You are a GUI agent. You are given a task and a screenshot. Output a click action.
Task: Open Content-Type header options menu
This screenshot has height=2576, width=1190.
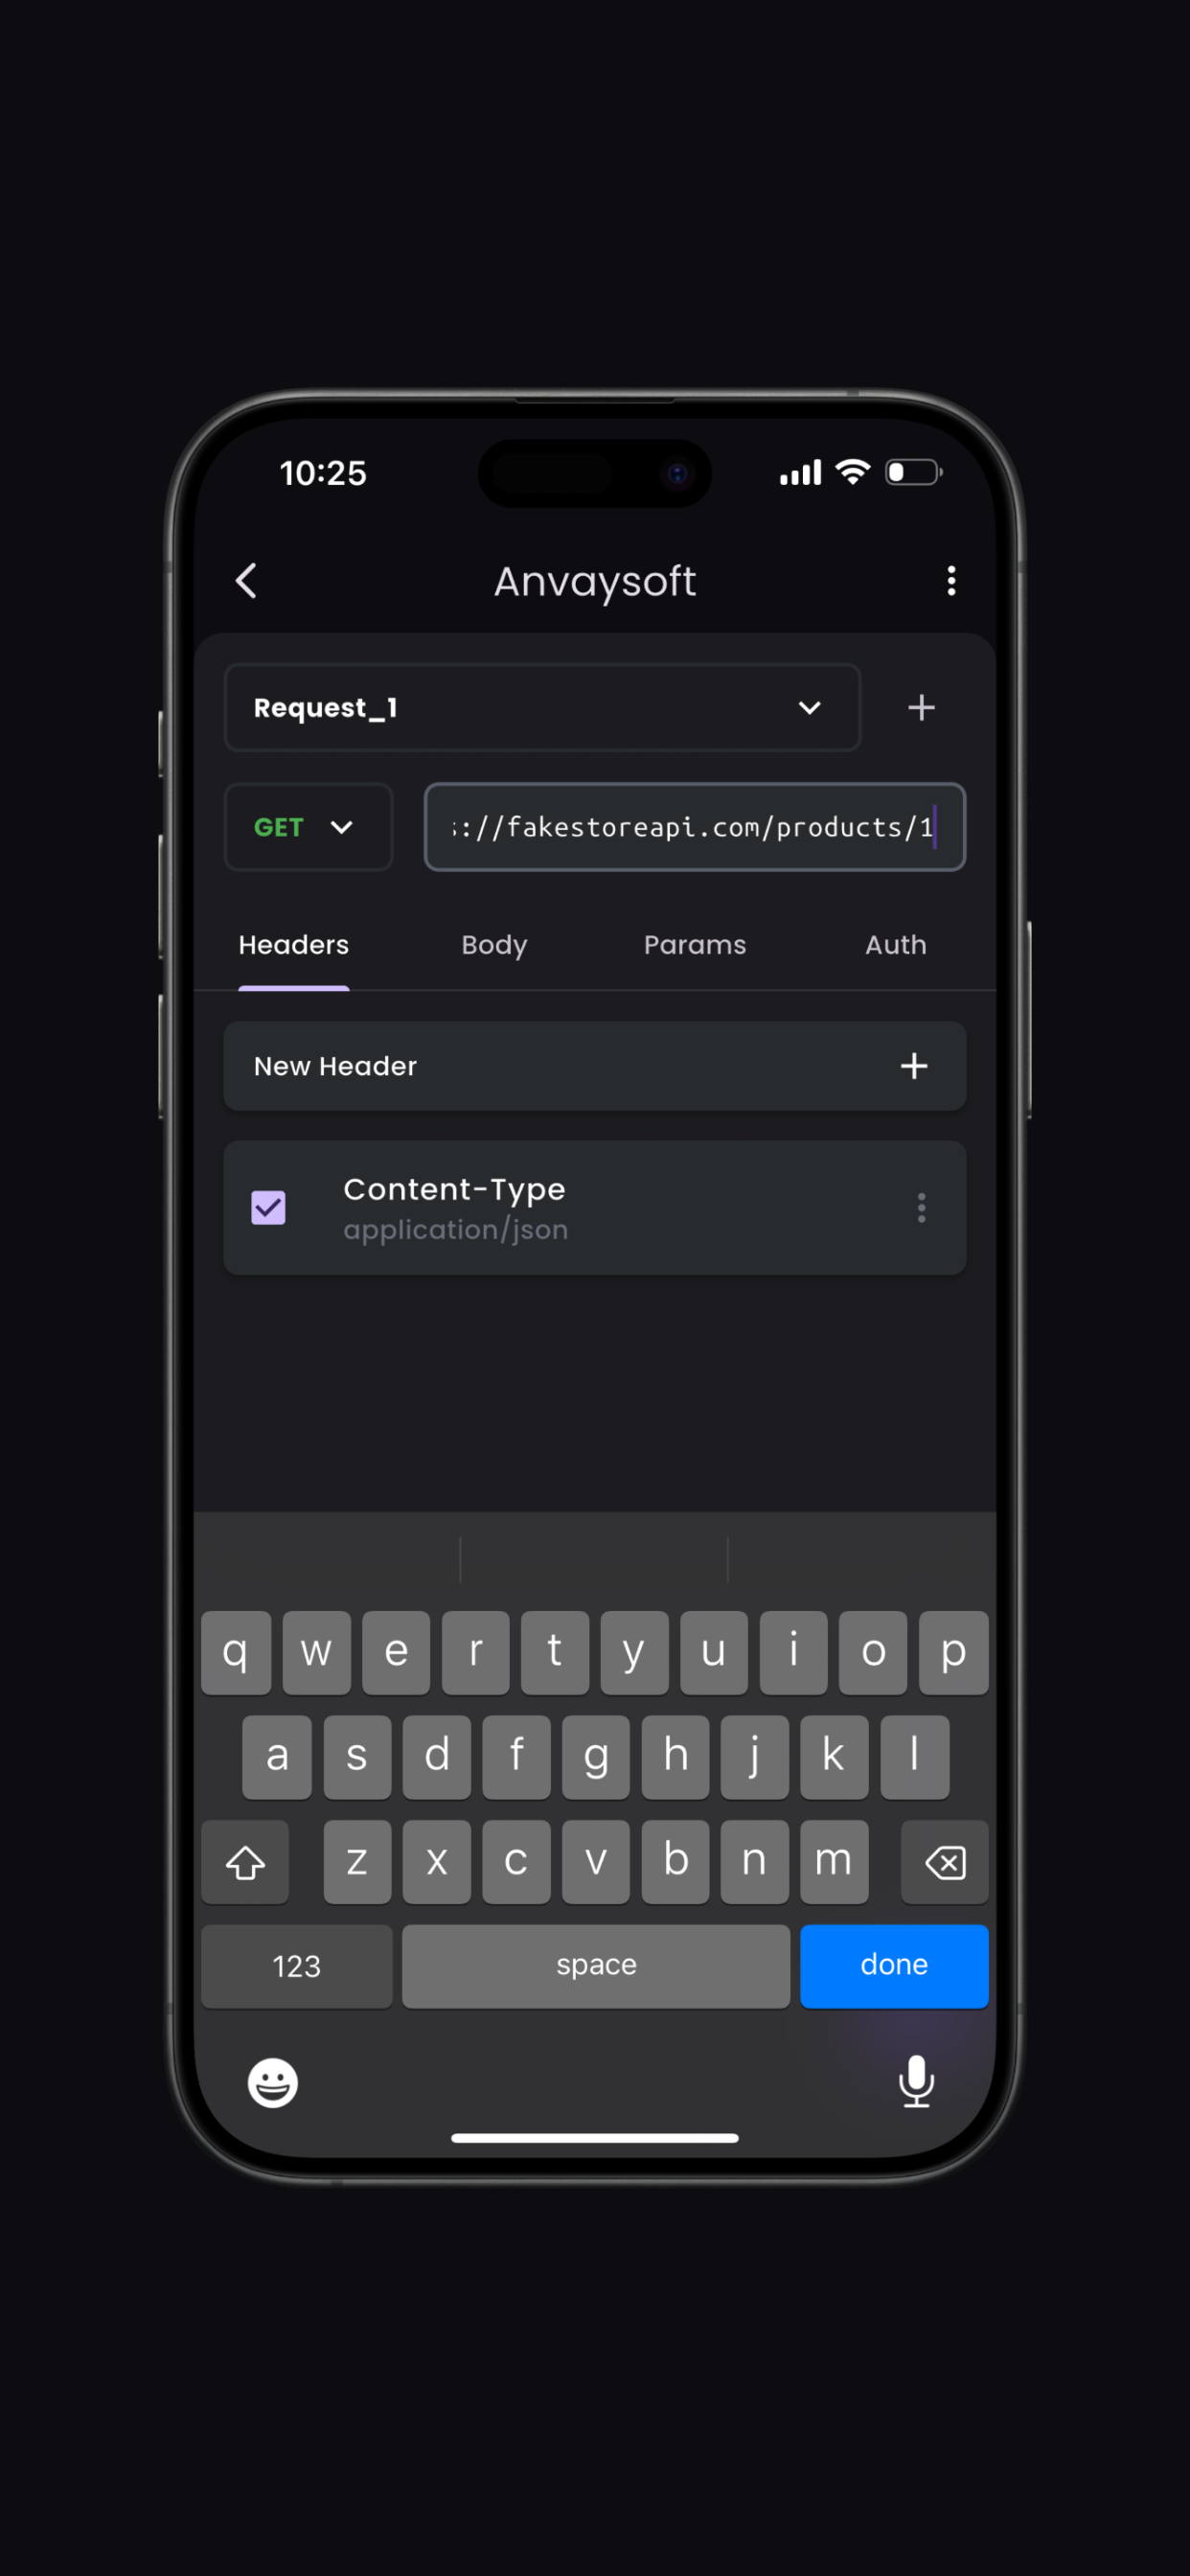921,1208
